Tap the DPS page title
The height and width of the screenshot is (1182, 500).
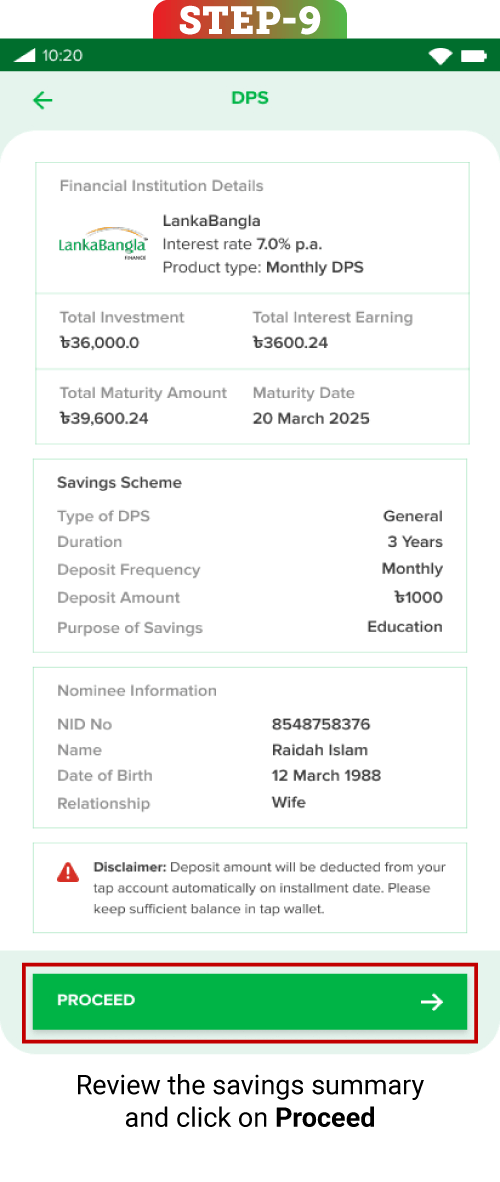[x=250, y=98]
